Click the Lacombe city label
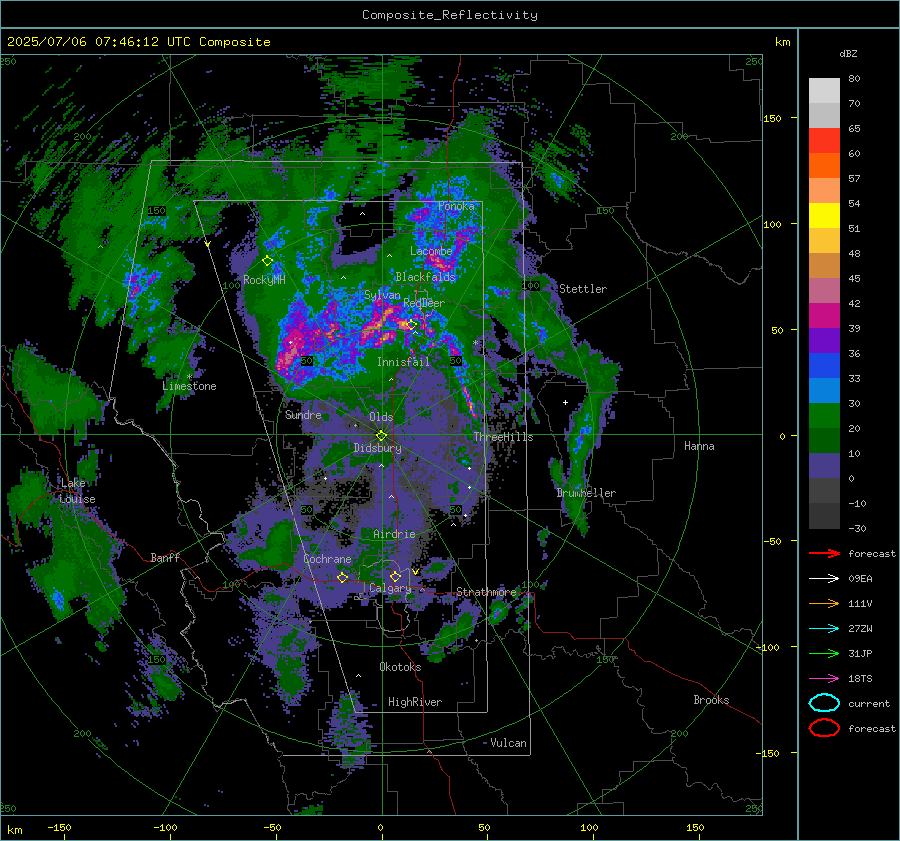 pyautogui.click(x=431, y=251)
